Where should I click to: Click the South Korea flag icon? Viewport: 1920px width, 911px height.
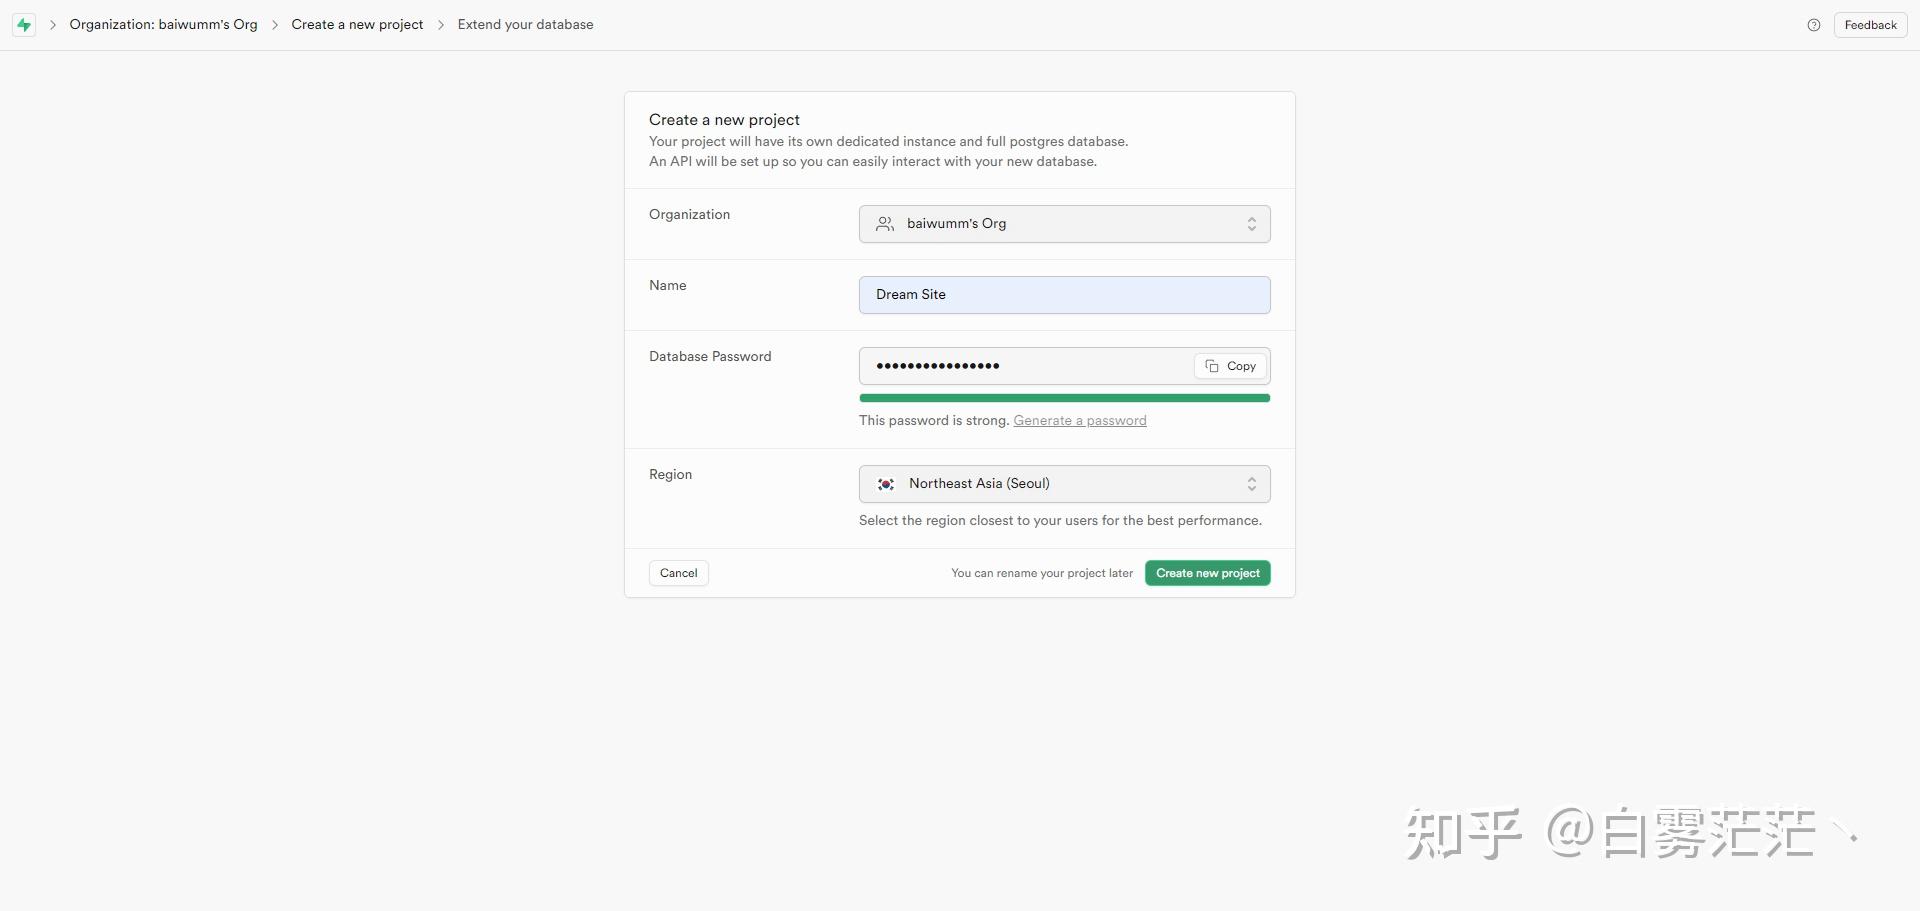(886, 484)
